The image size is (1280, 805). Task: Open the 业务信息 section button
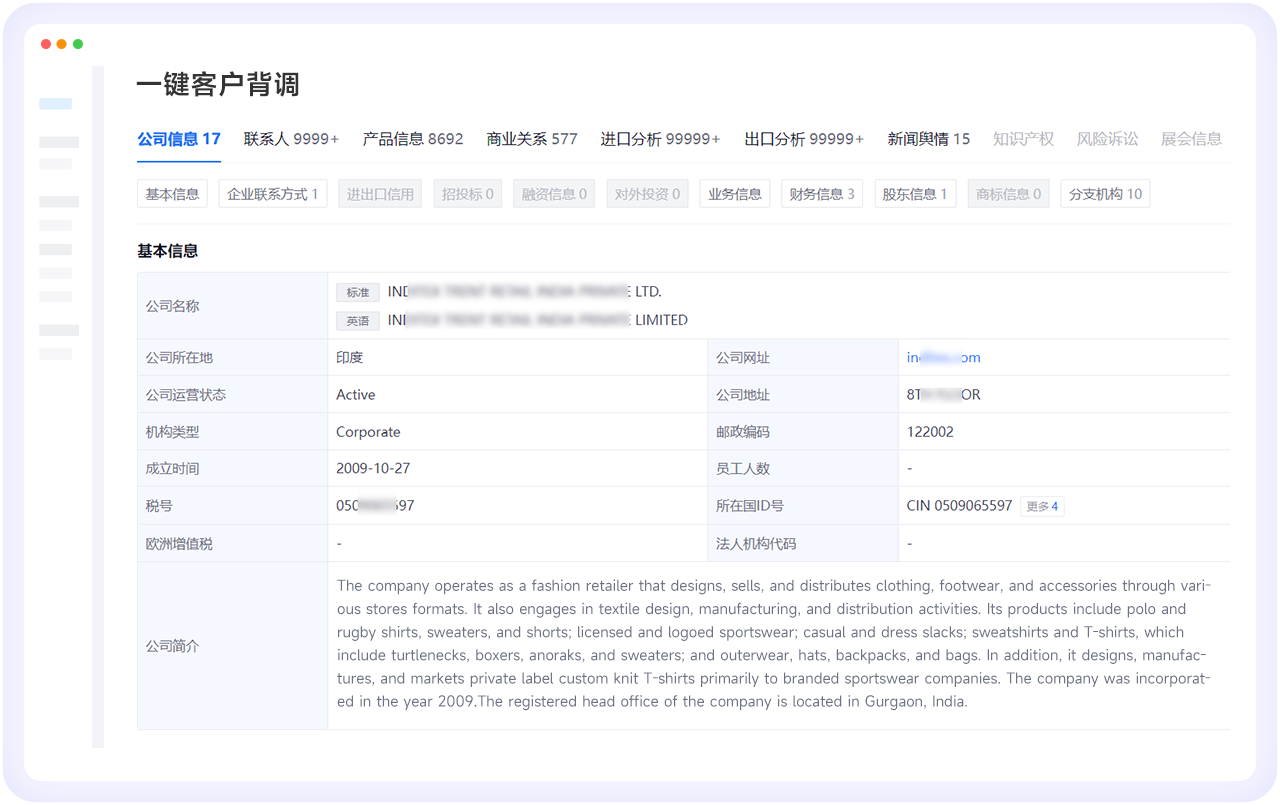(735, 194)
